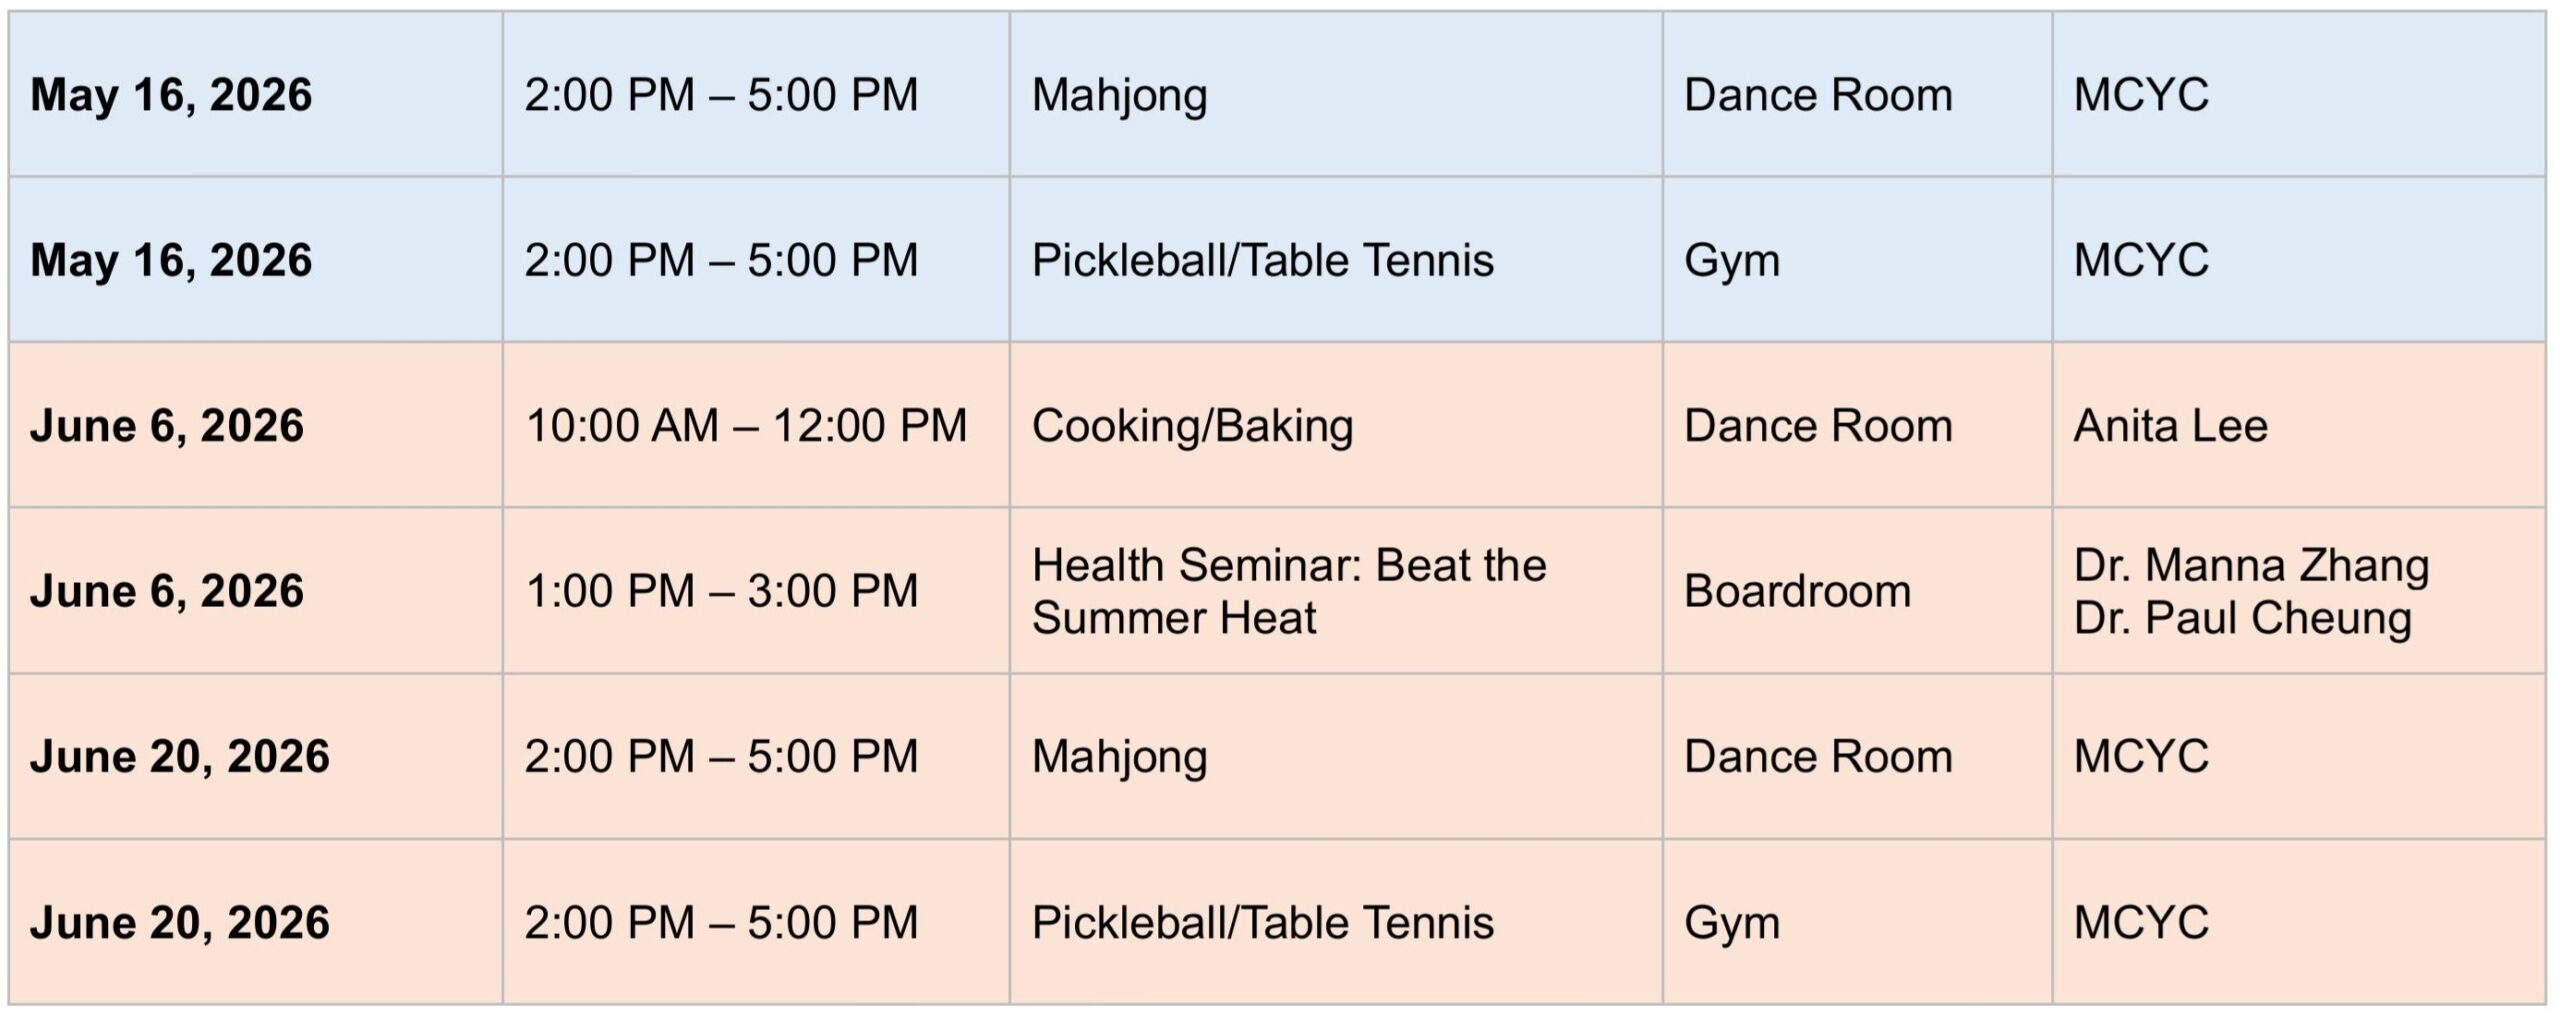Click the Dance Room cell for June 20 Mahjong
Viewport: 2560px width, 1019px height.
(1818, 757)
